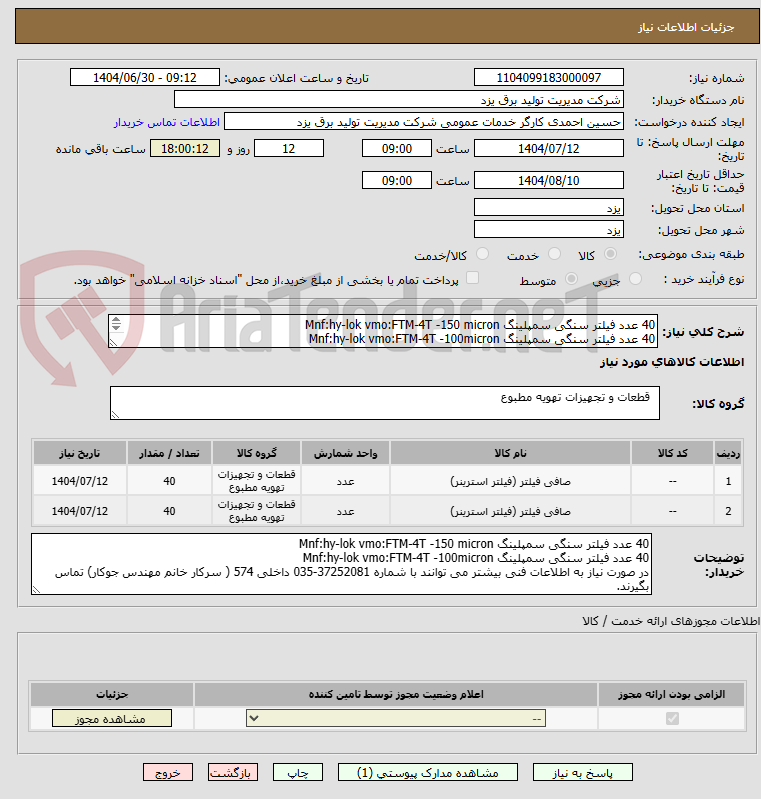This screenshot has height=799, width=761.
Task: Open the مشاهده مجوز button
Action: click(x=112, y=718)
